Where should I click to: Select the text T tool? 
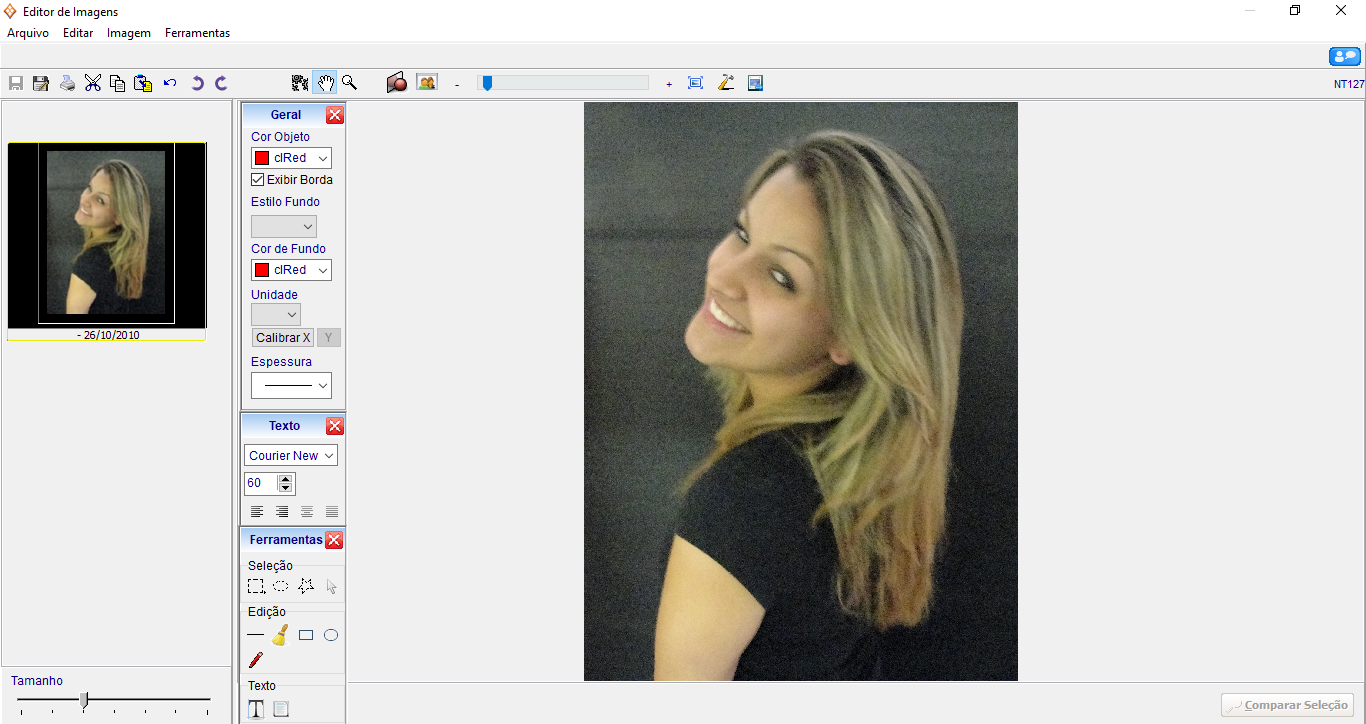[x=256, y=709]
